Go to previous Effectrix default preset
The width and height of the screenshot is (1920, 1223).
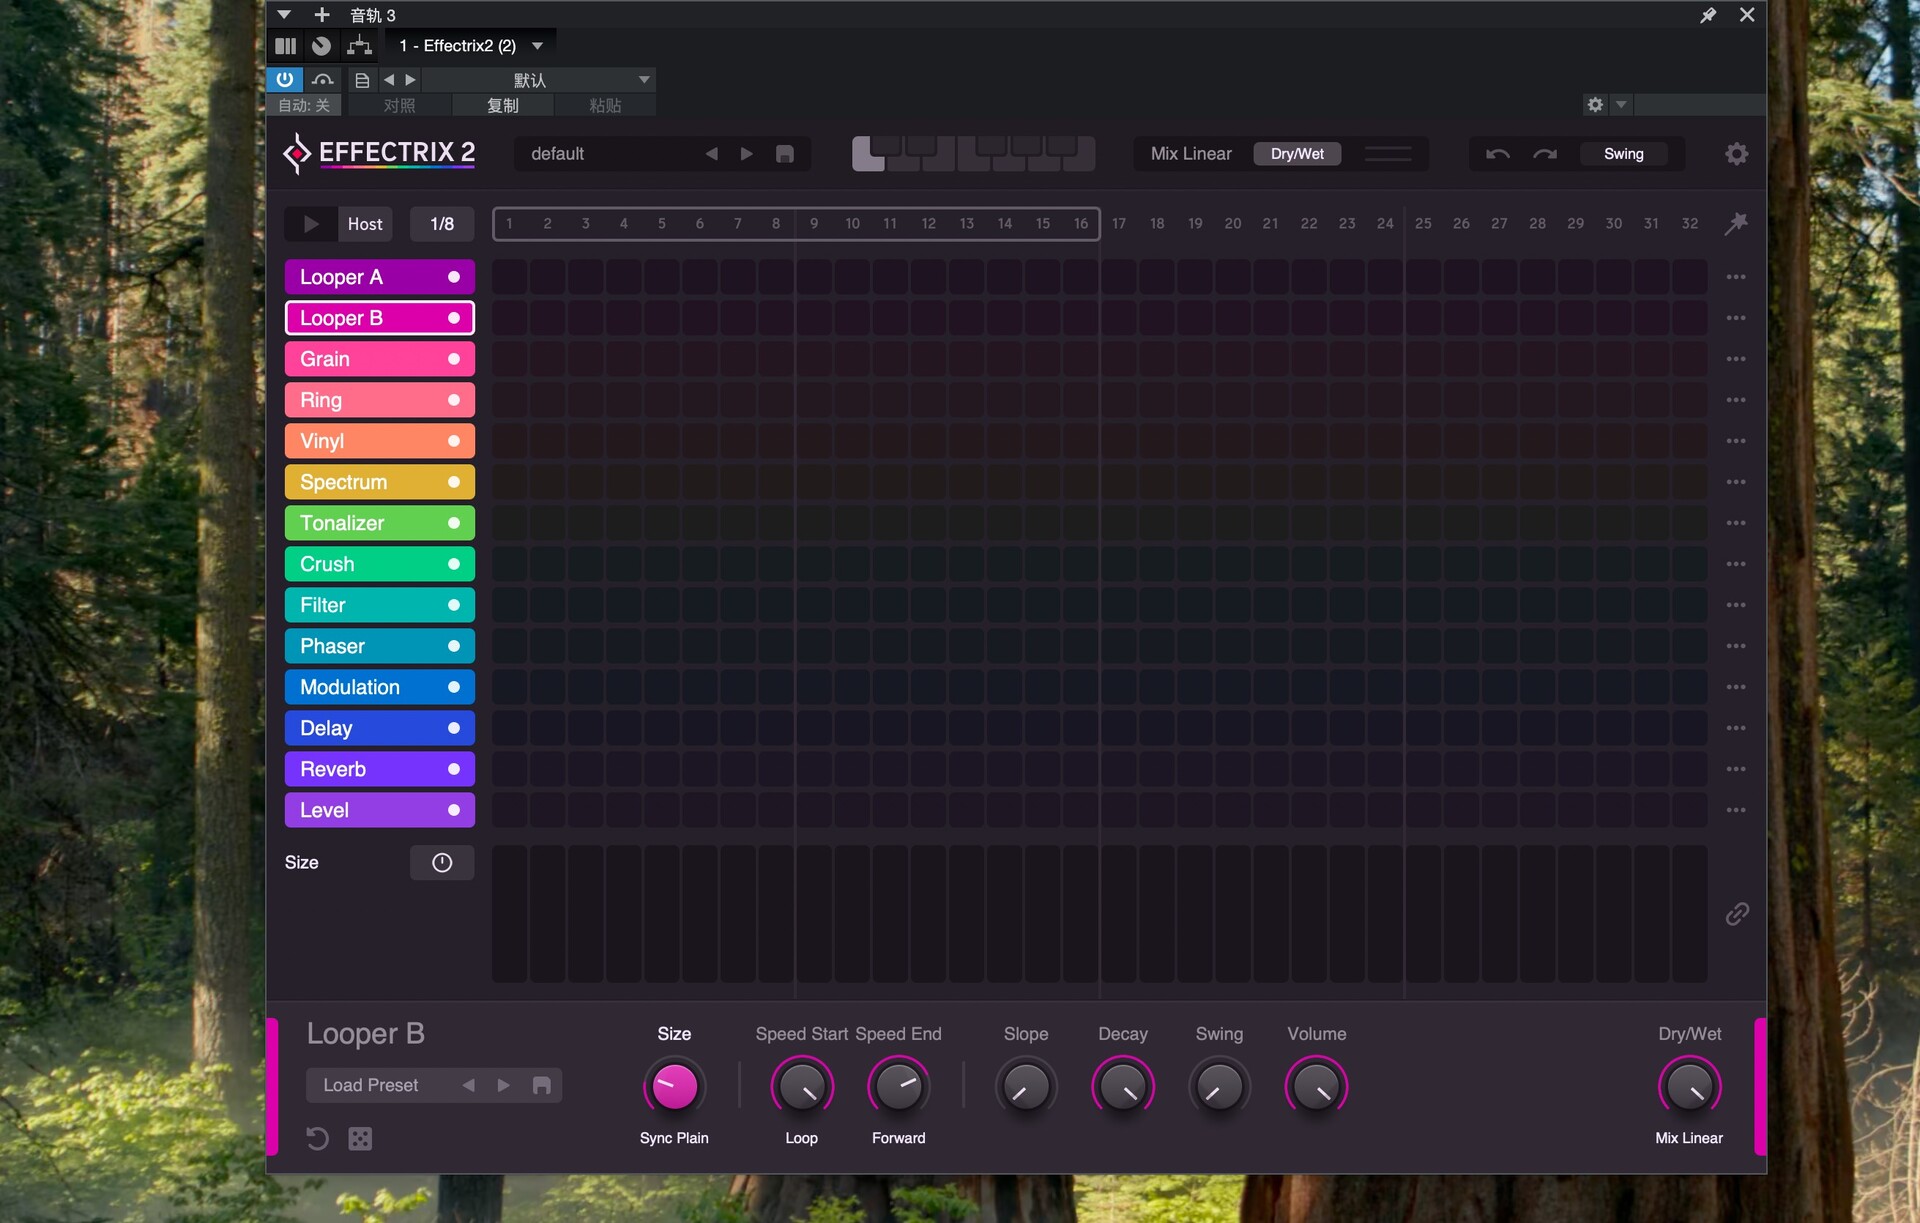[x=712, y=154]
